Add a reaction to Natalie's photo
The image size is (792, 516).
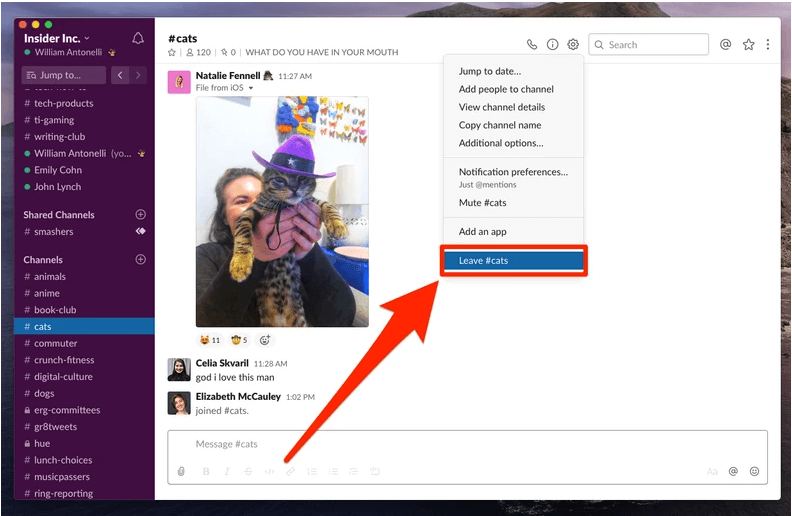(x=265, y=340)
